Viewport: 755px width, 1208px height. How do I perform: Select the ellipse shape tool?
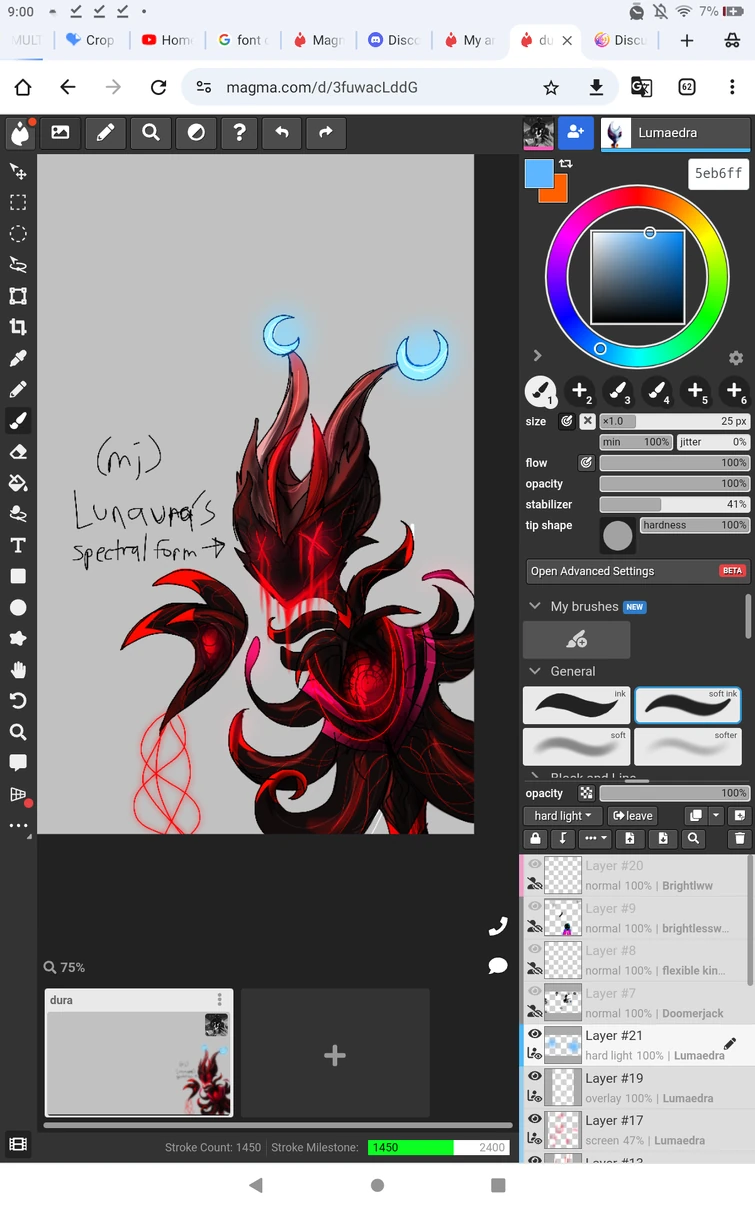click(18, 608)
